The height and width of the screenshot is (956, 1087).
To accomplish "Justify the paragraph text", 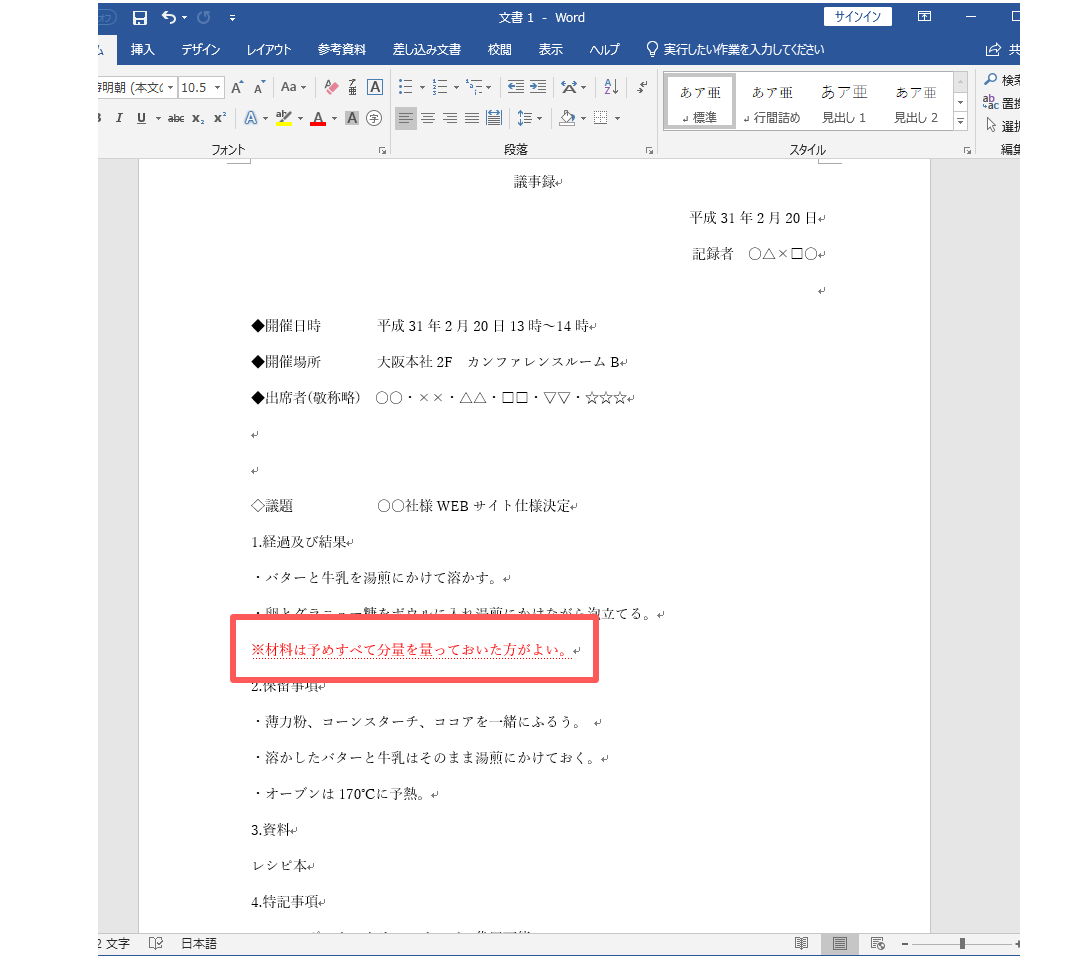I will click(472, 118).
